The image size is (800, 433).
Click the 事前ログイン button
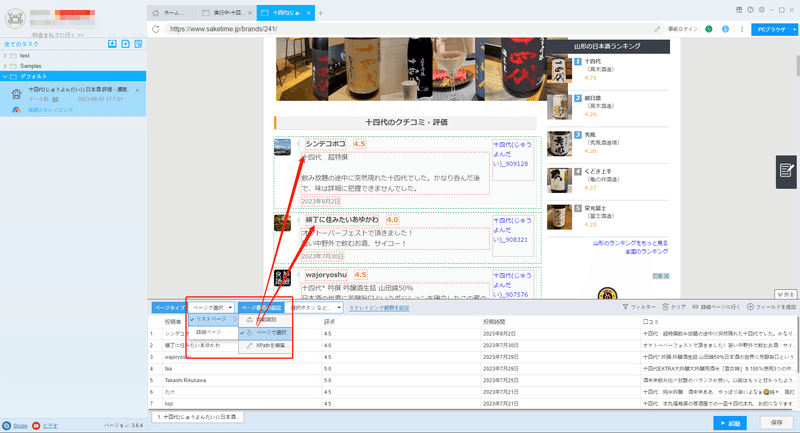pyautogui.click(x=683, y=29)
